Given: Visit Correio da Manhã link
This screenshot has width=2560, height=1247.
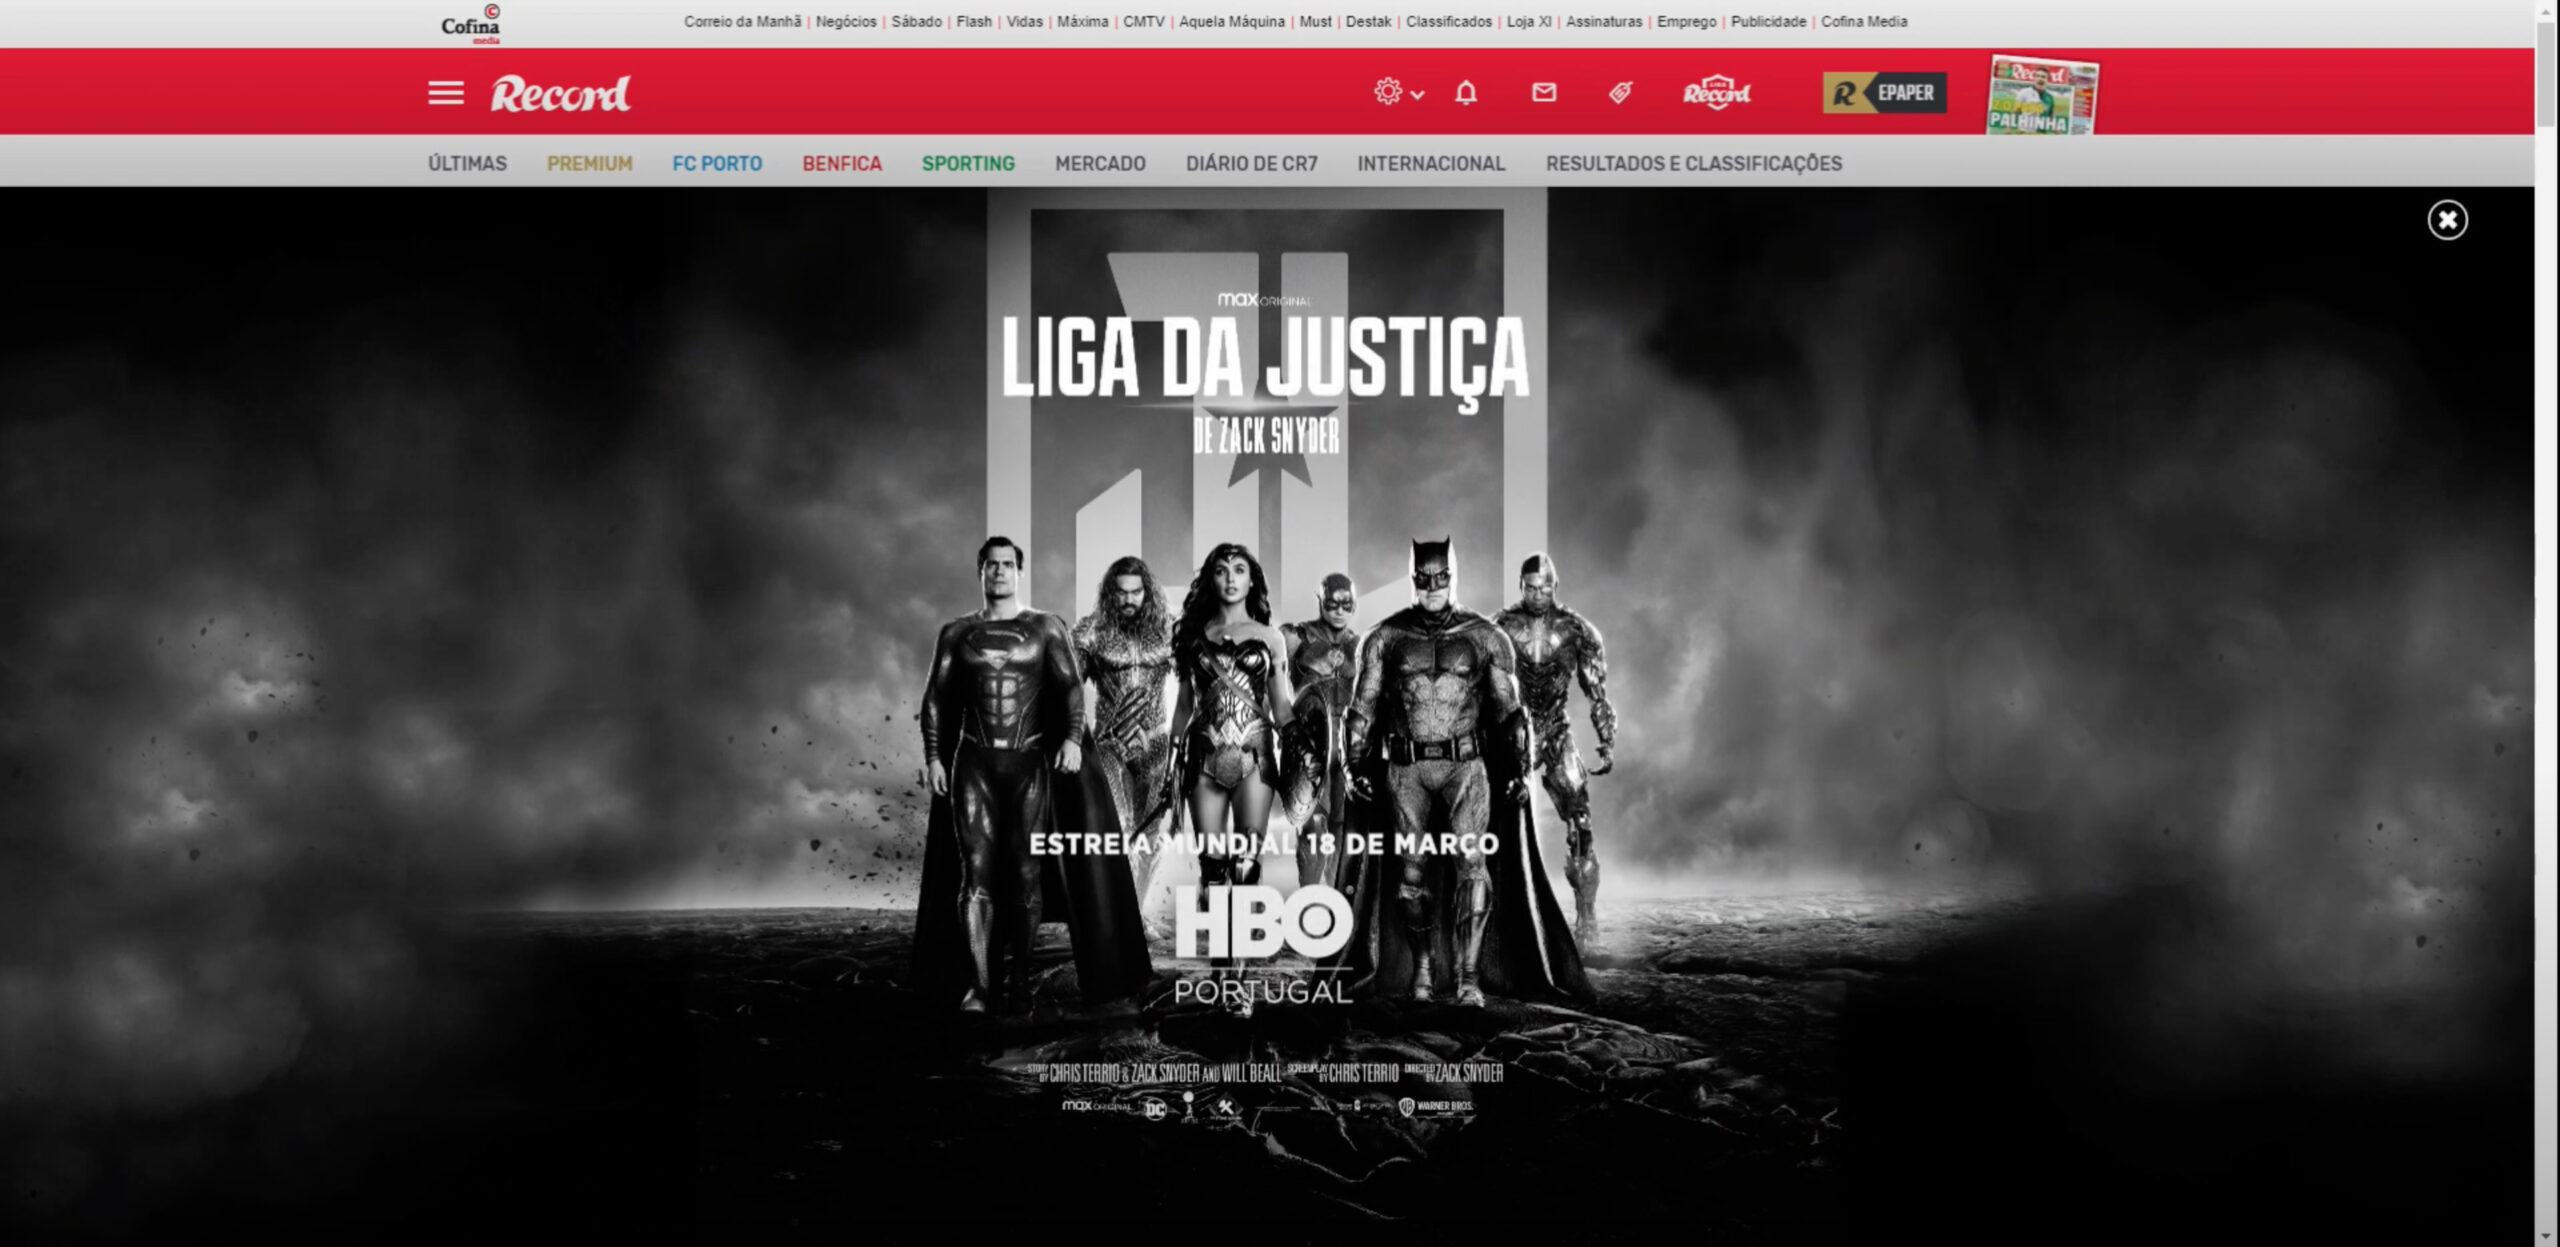Looking at the screenshot, I should [x=743, y=21].
